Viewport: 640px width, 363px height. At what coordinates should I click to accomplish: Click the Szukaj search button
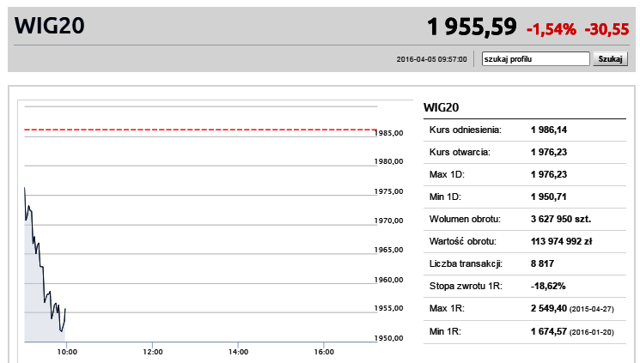(610, 59)
